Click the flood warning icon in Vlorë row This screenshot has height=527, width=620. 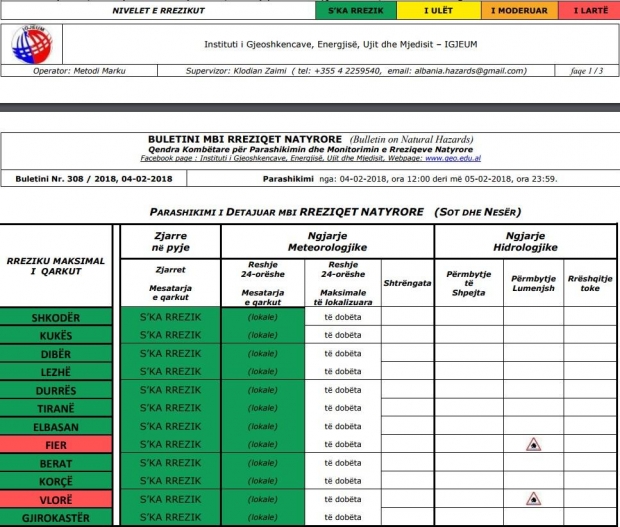click(533, 498)
